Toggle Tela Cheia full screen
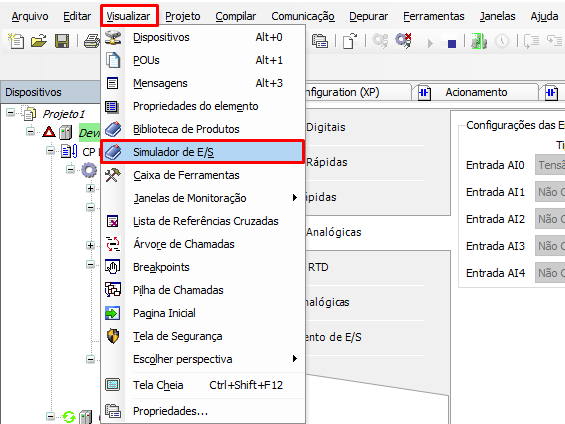This screenshot has height=424, width=565. (x=203, y=385)
